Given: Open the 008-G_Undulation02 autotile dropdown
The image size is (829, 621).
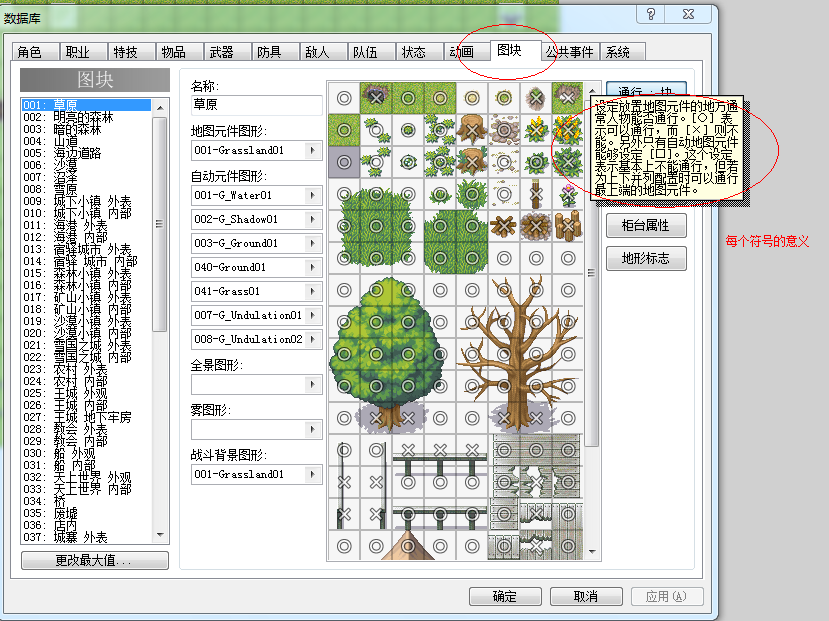Looking at the screenshot, I should [x=313, y=339].
